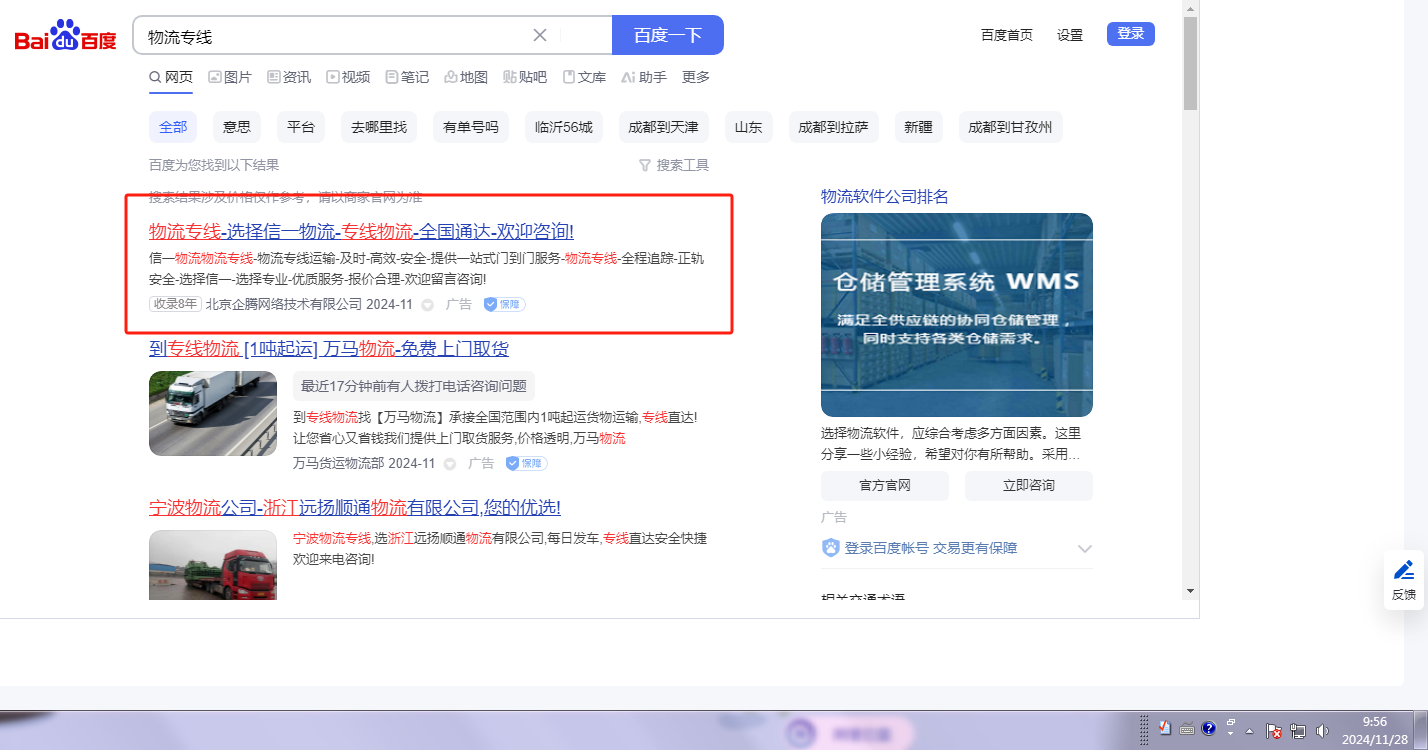The image size is (1428, 750).
Task: Open the 更多 search categories menu
Action: pyautogui.click(x=696, y=77)
